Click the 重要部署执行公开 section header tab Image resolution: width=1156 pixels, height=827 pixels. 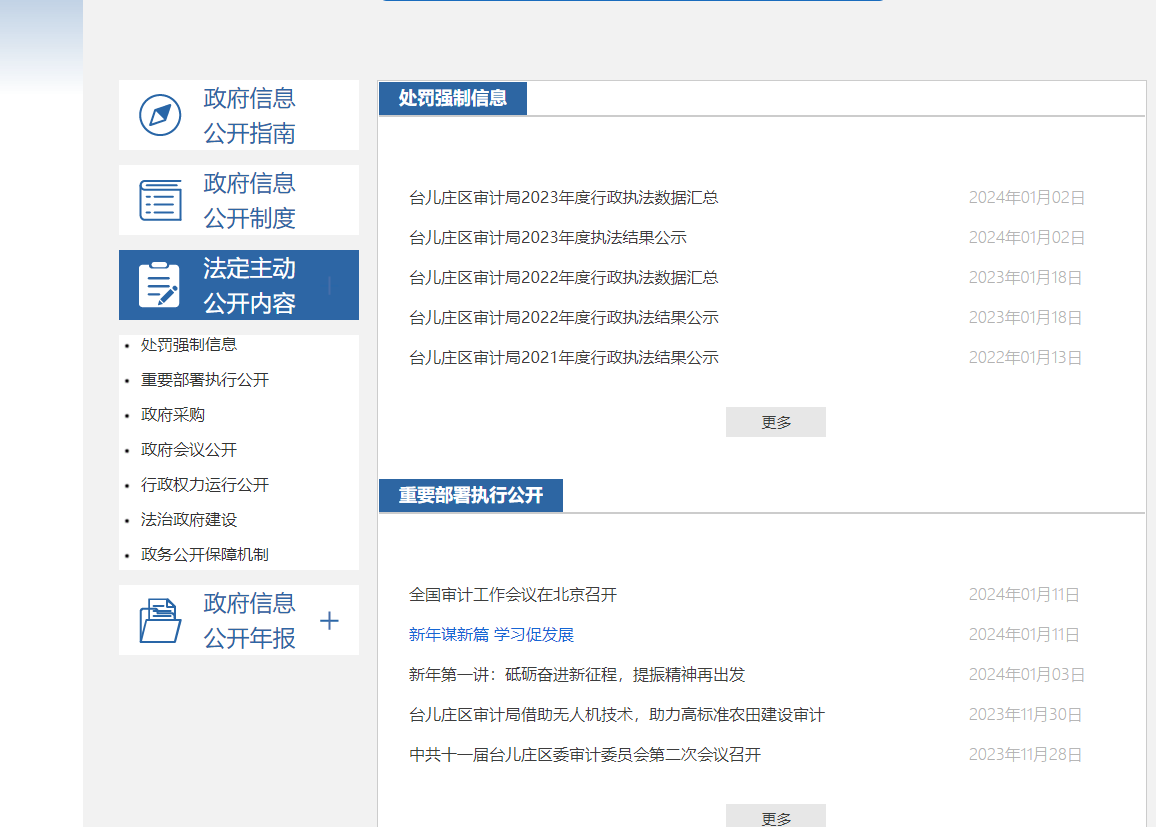tap(470, 495)
